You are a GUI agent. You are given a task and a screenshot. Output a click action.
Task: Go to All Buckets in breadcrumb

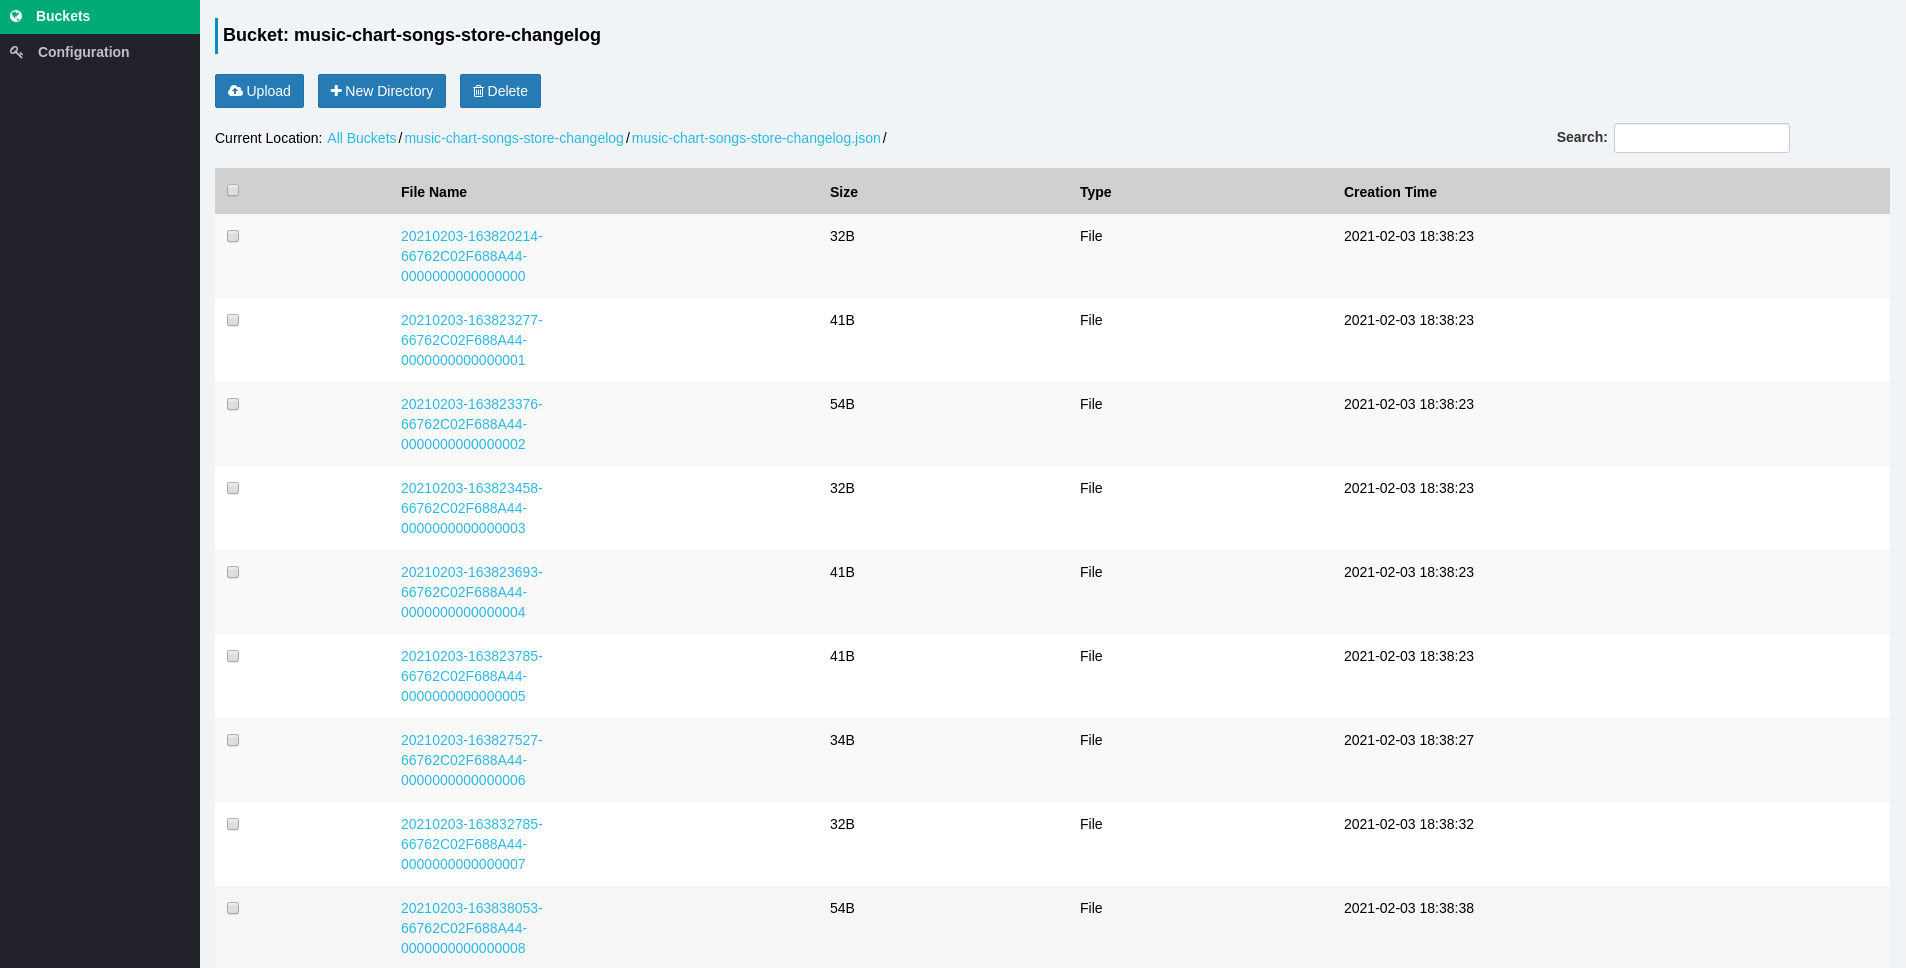point(362,138)
